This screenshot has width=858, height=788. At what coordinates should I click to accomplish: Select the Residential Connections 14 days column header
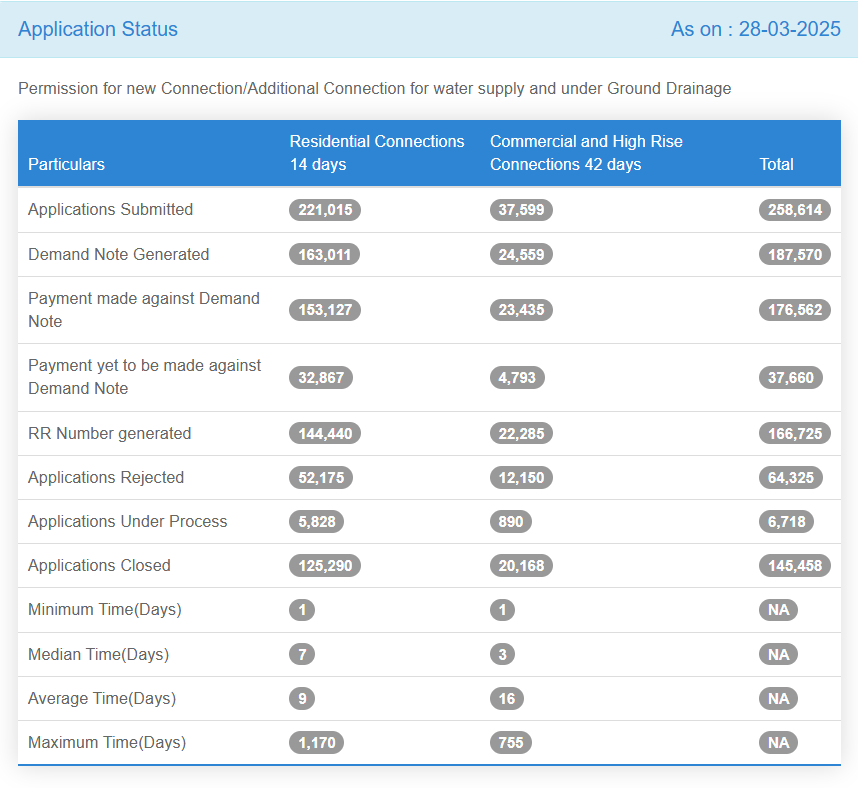pyautogui.click(x=376, y=152)
